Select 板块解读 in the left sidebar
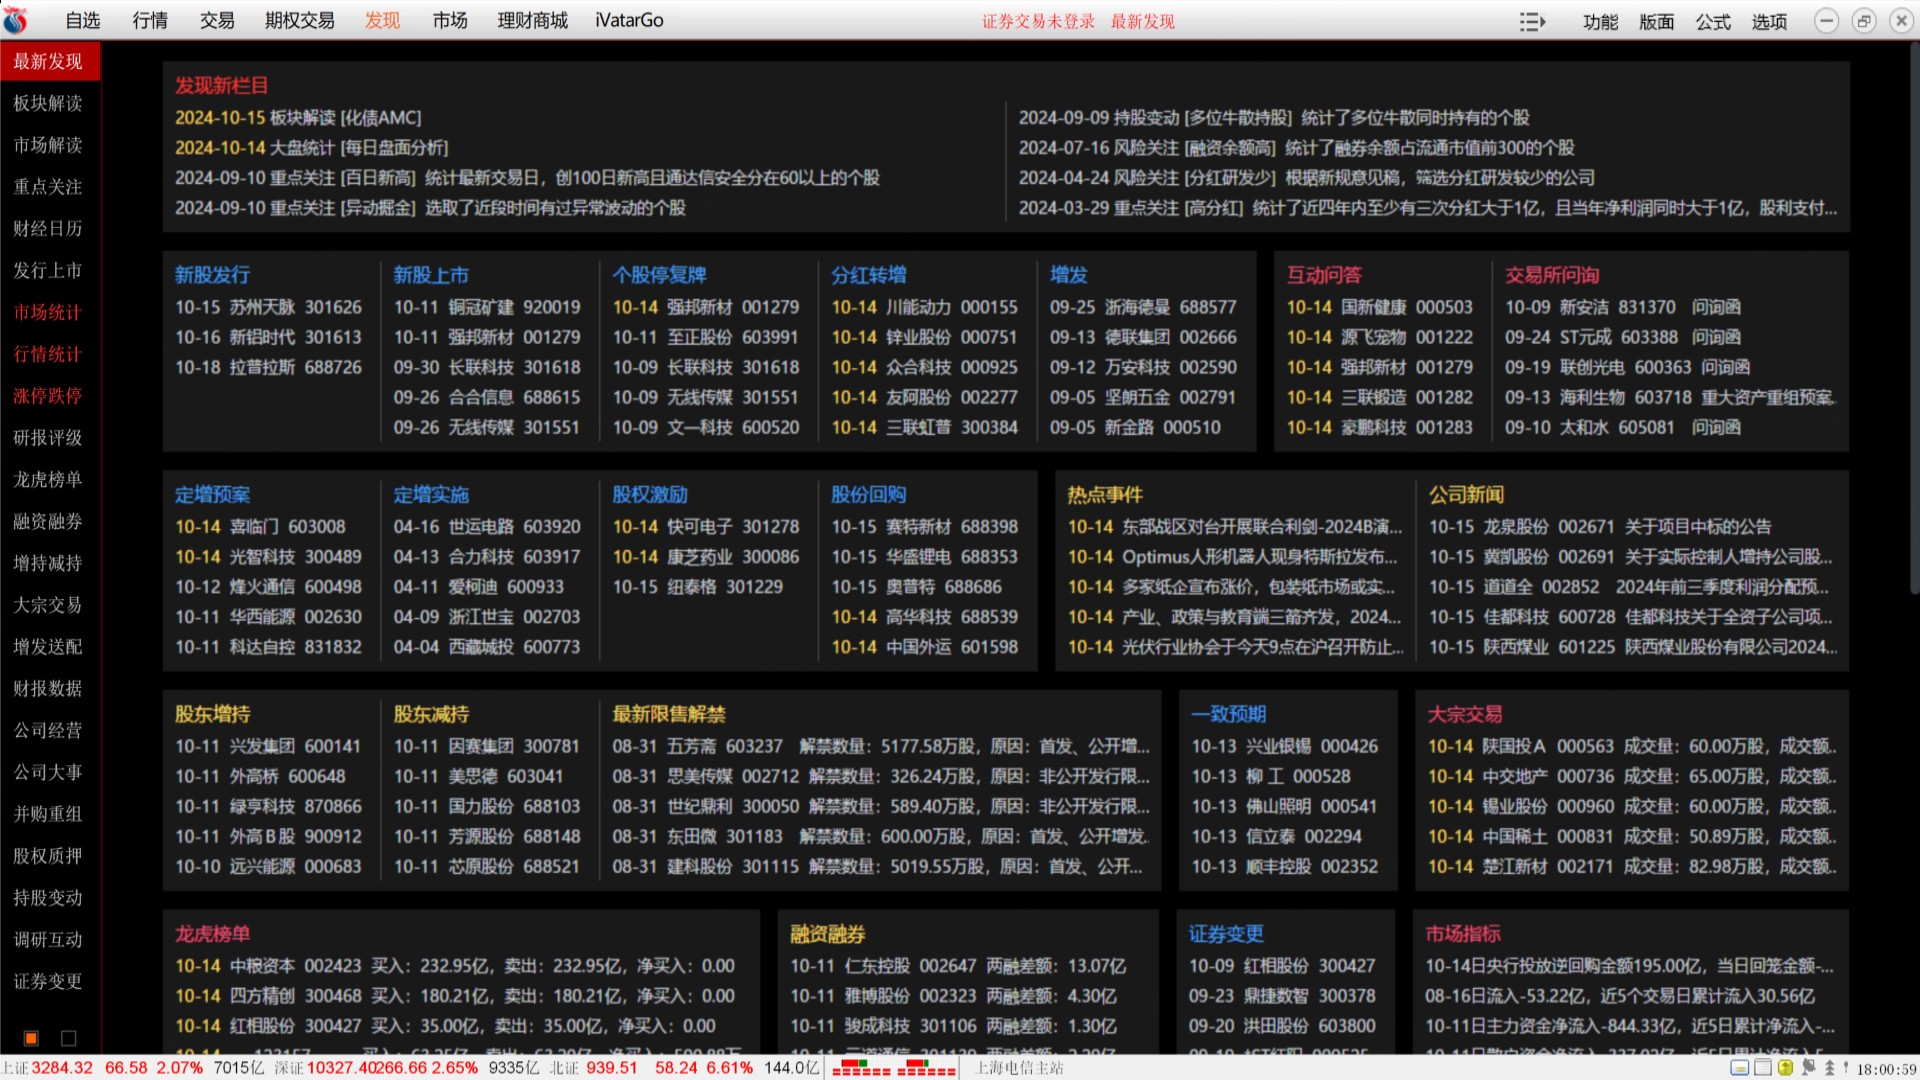This screenshot has width=1920, height=1080. 50,103
